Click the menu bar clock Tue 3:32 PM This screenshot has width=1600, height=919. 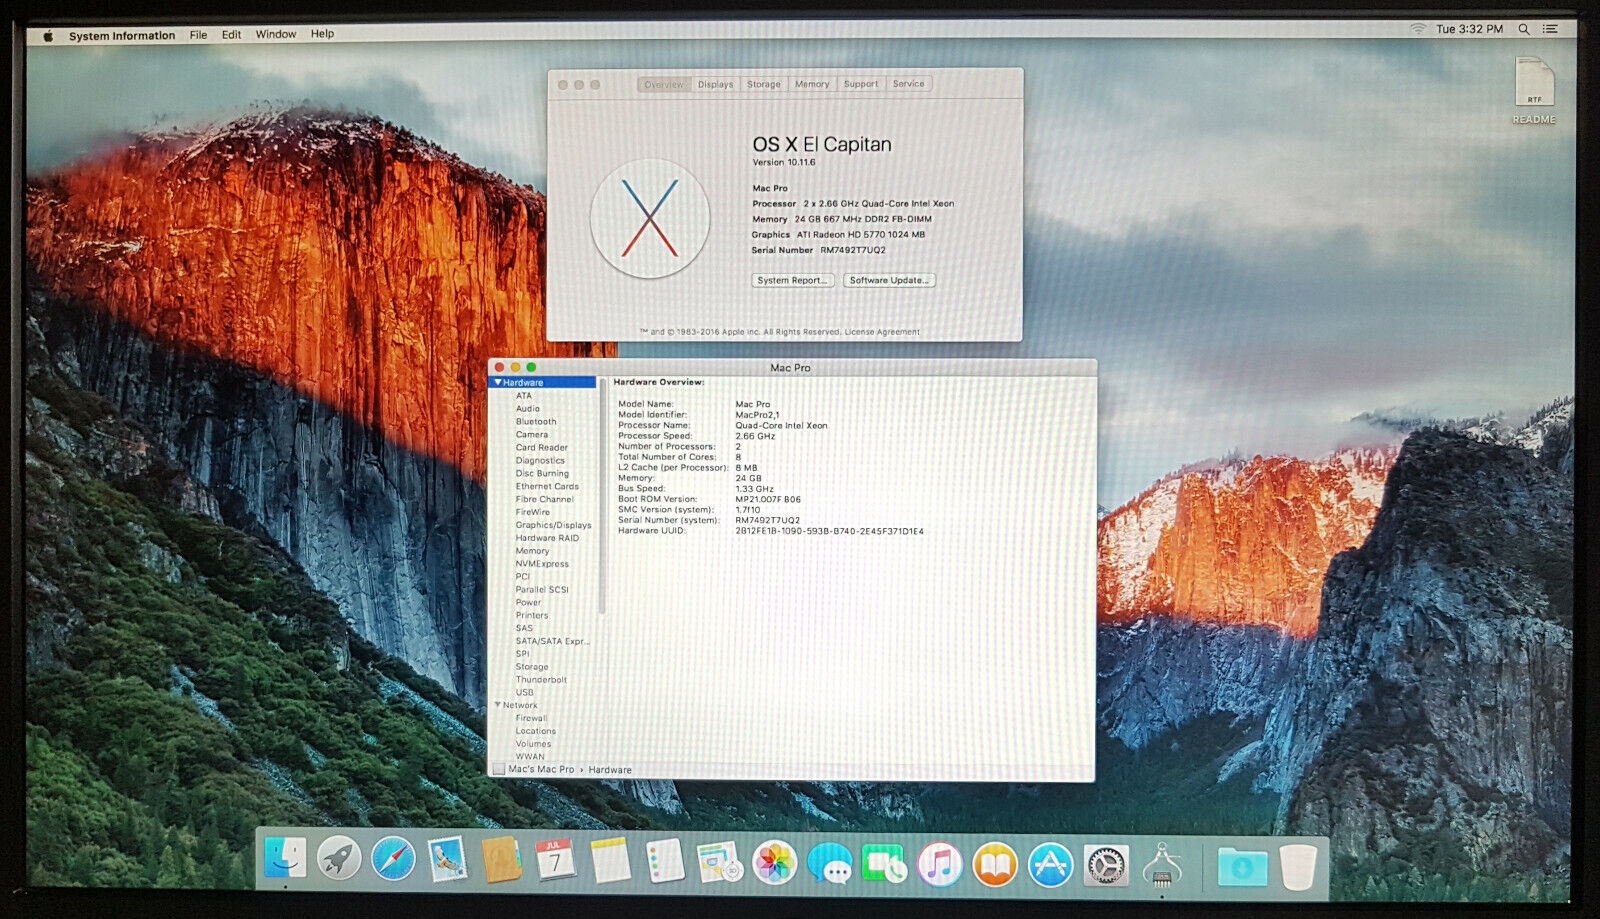pos(1469,29)
